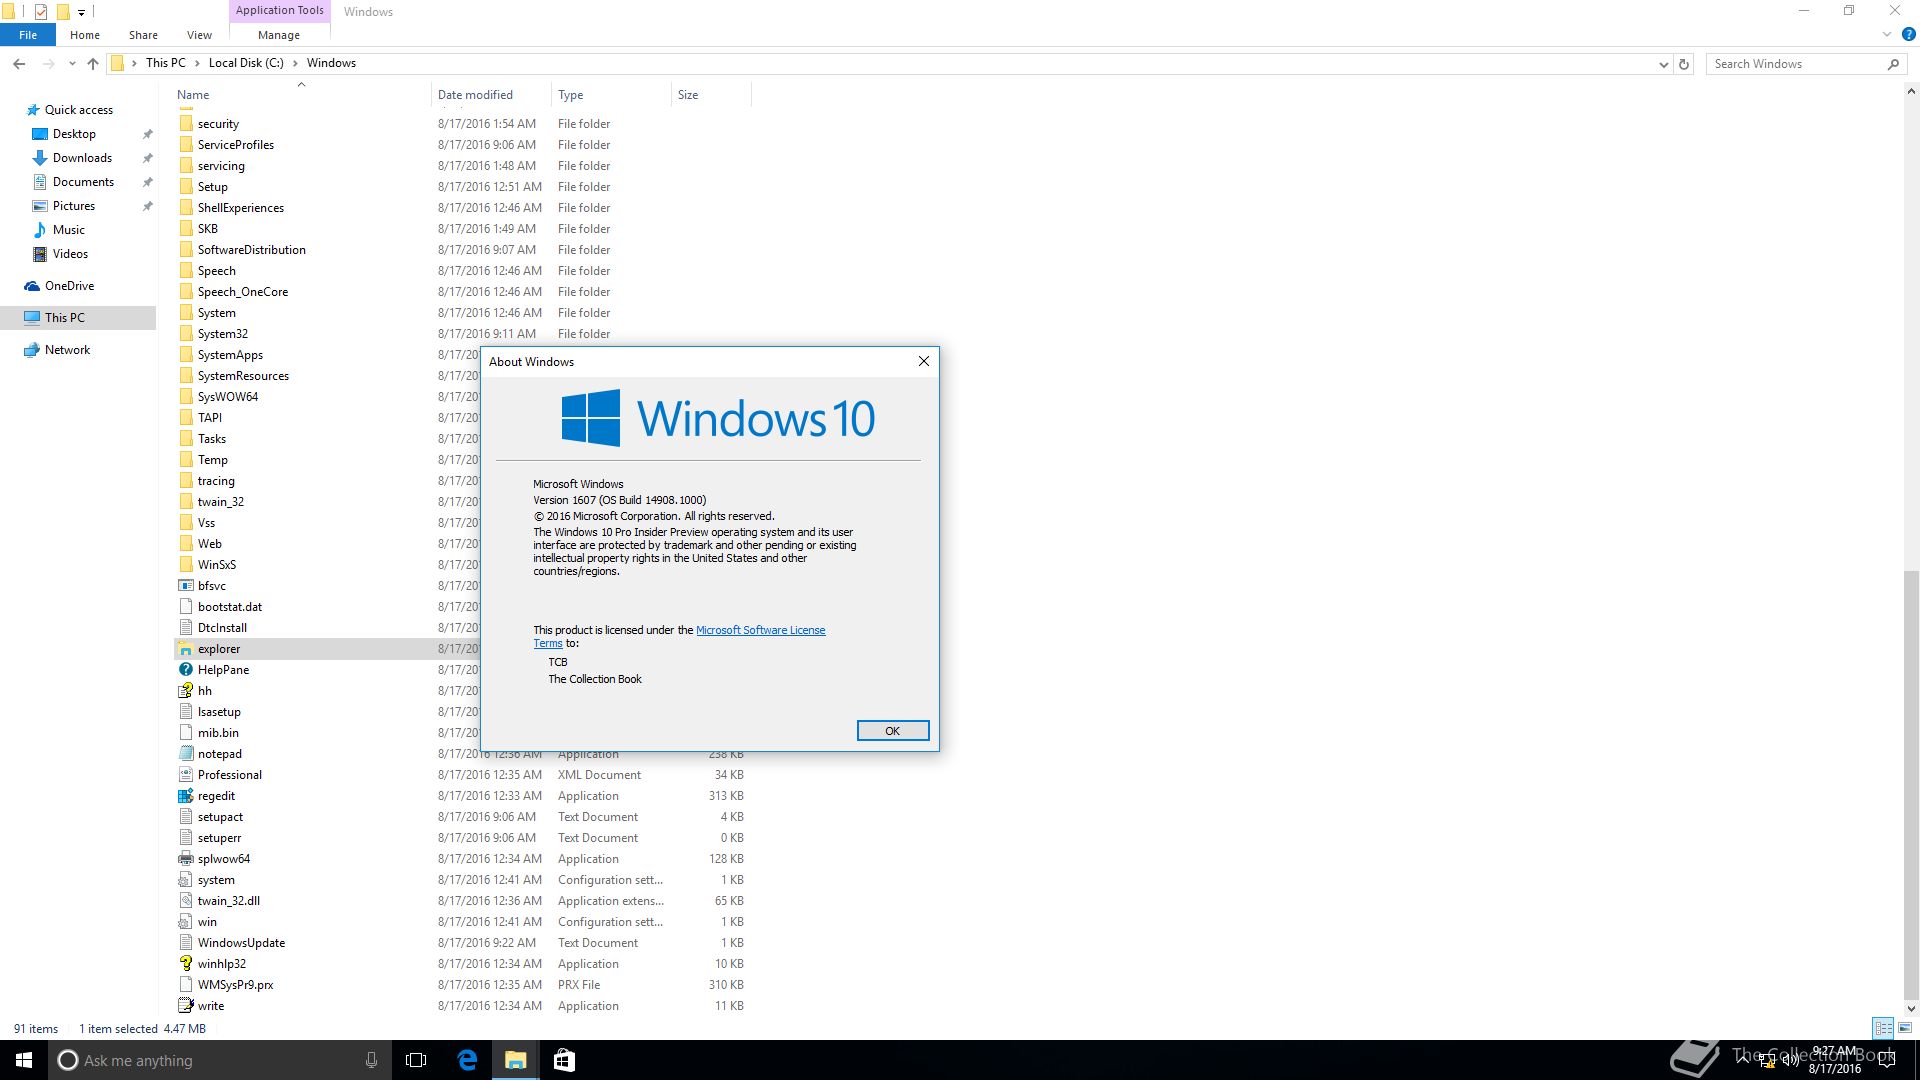Image resolution: width=1920 pixels, height=1080 pixels.
Task: Select Quick access in navigation pane
Action: 79,110
